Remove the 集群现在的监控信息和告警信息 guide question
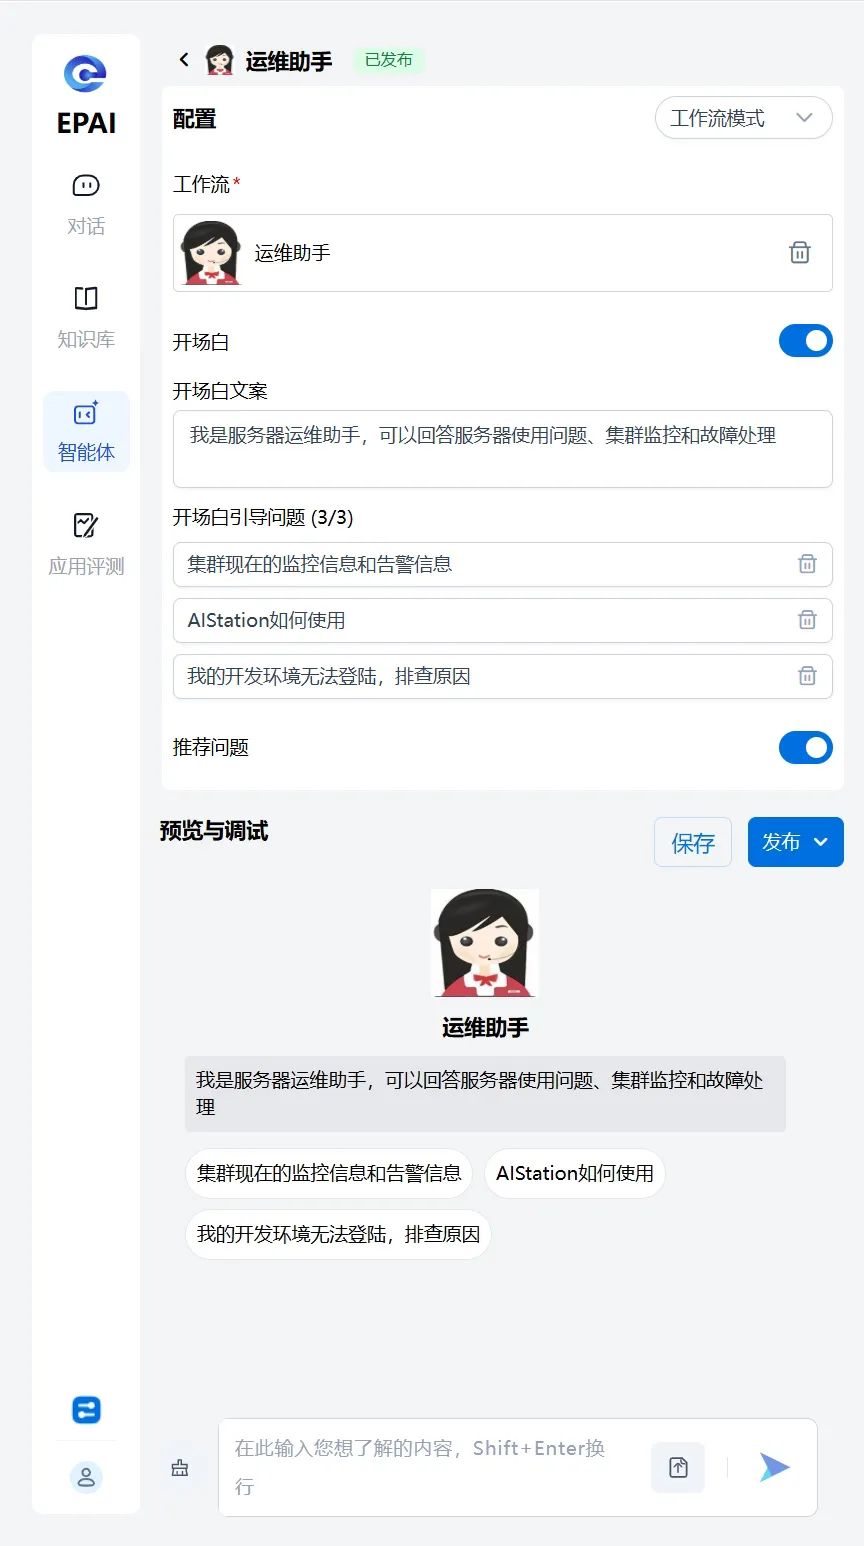The image size is (864, 1546). pos(807,564)
